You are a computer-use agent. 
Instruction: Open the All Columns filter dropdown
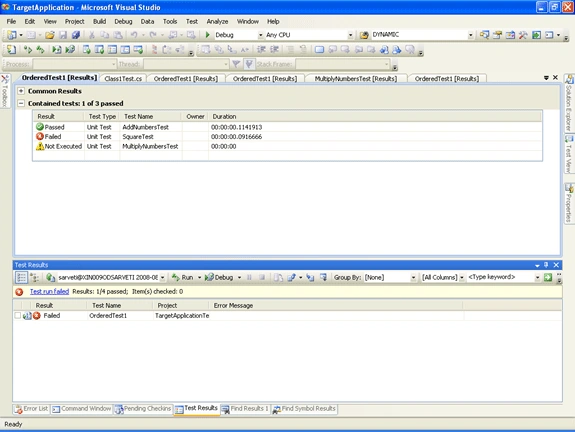pyautogui.click(x=443, y=277)
